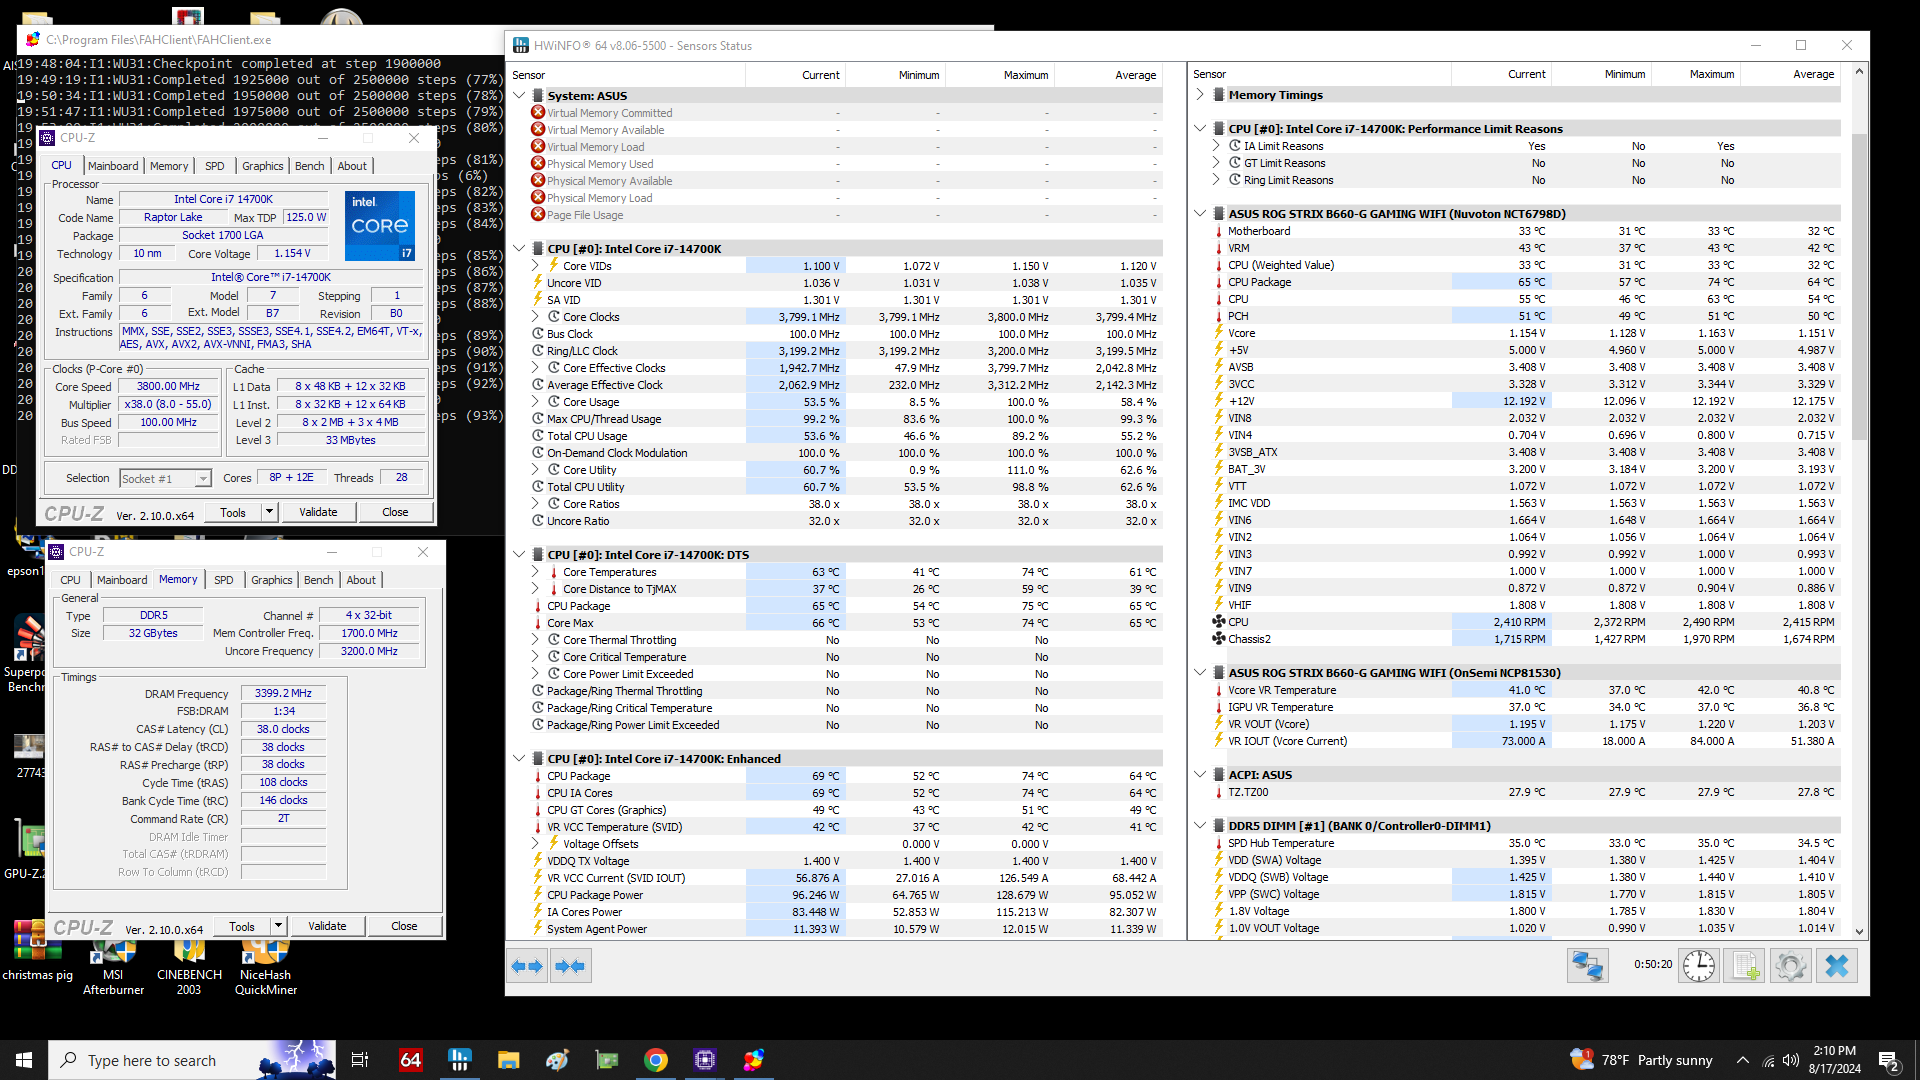Click red error icon beside Page File Usage
Image resolution: width=1920 pixels, height=1080 pixels.
pos(538,215)
